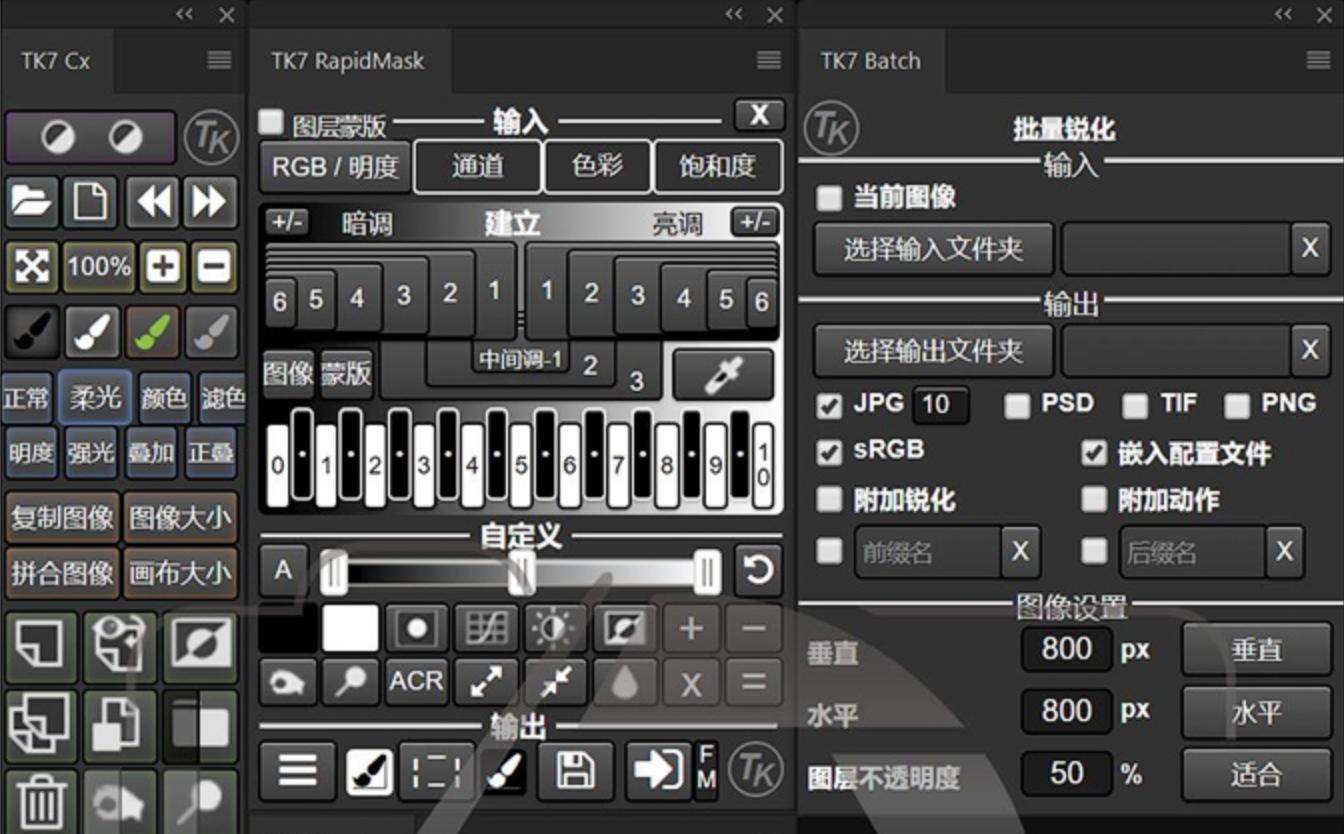Click the fit-to-screen arrows icon

click(x=32, y=267)
